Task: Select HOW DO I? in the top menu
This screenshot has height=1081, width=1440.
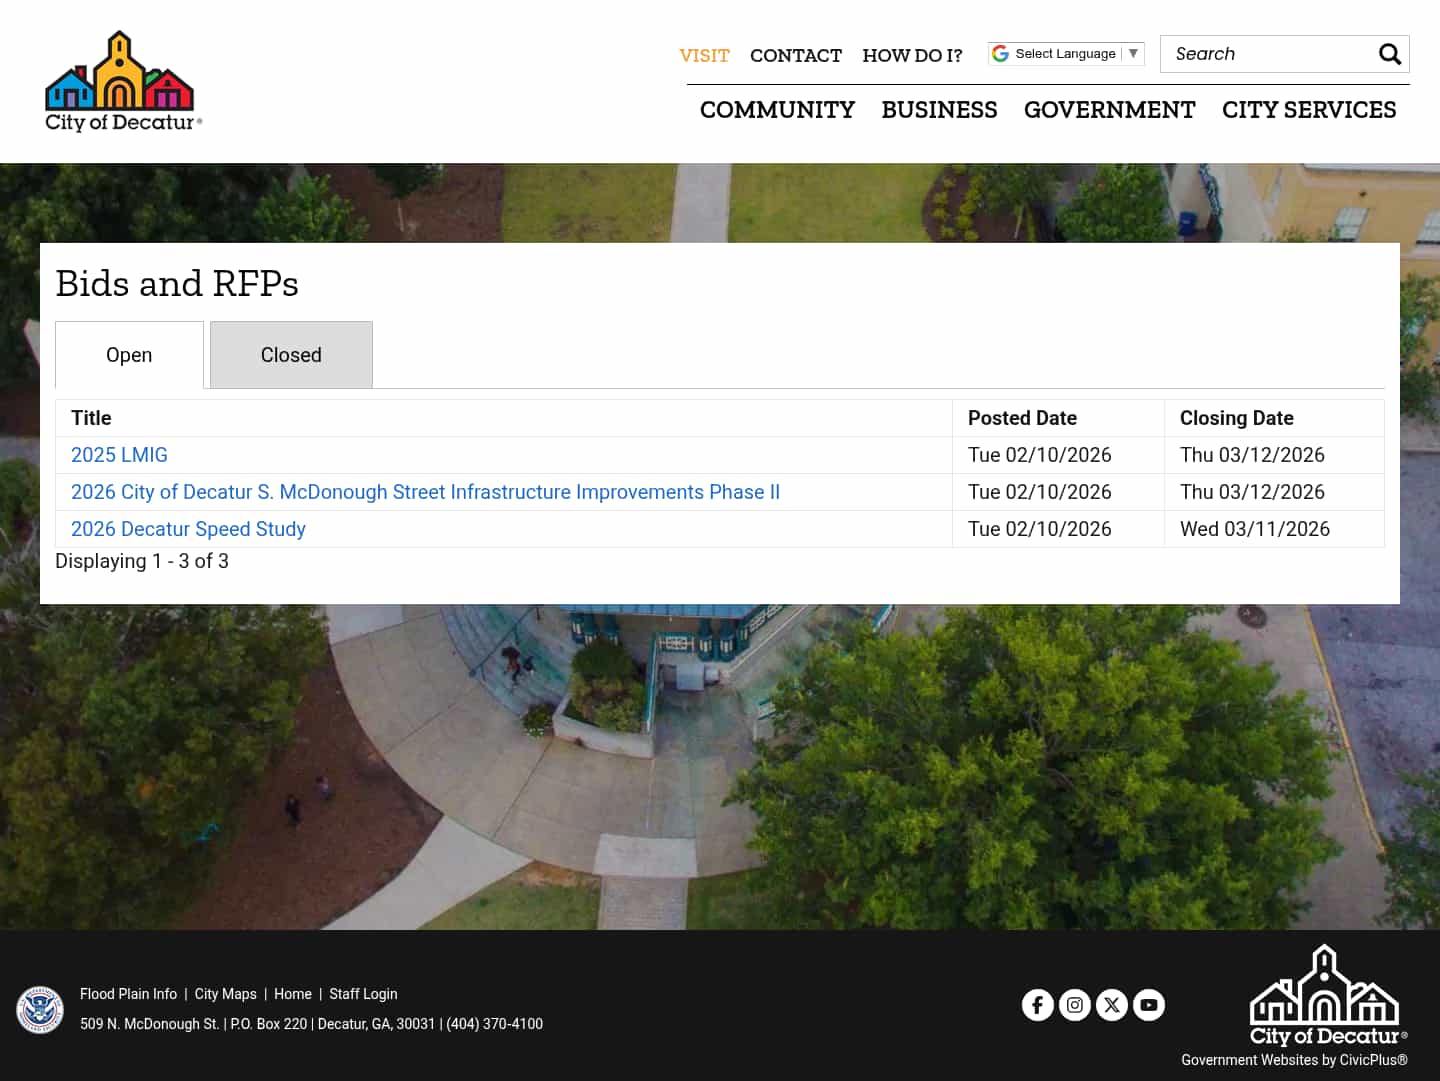Action: coord(912,56)
